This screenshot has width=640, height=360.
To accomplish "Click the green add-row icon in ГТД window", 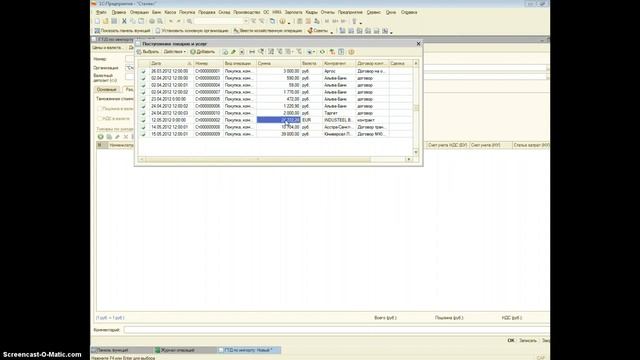I will click(100, 137).
